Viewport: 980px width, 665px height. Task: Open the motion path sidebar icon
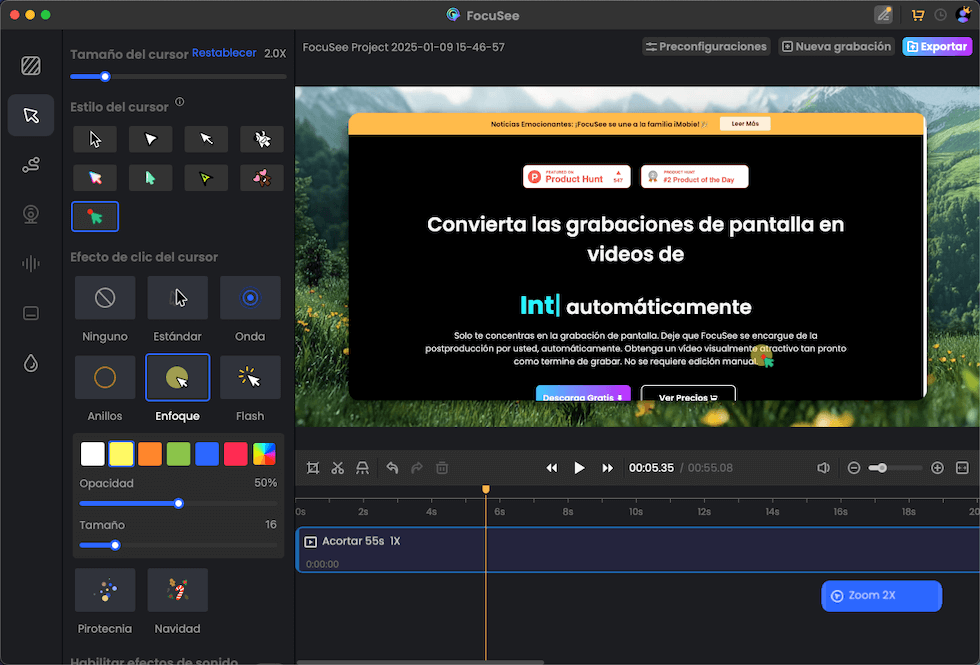pos(31,165)
